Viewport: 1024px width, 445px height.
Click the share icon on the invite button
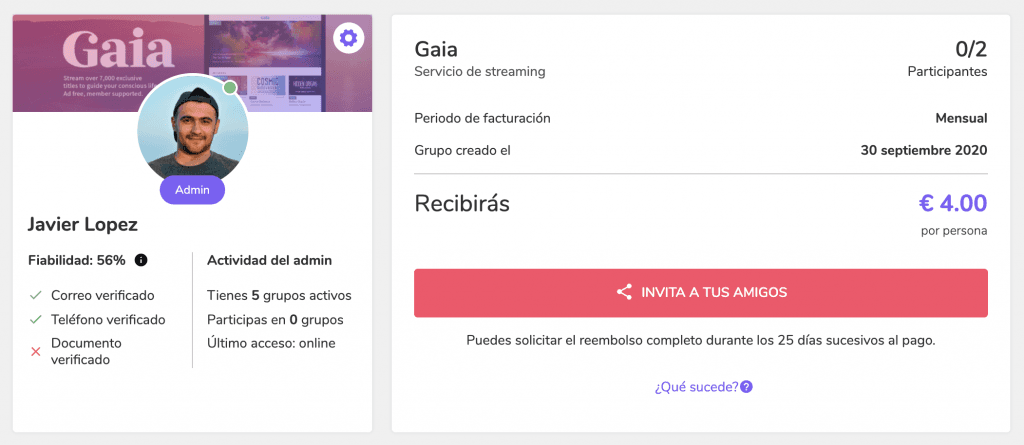pyautogui.click(x=624, y=292)
